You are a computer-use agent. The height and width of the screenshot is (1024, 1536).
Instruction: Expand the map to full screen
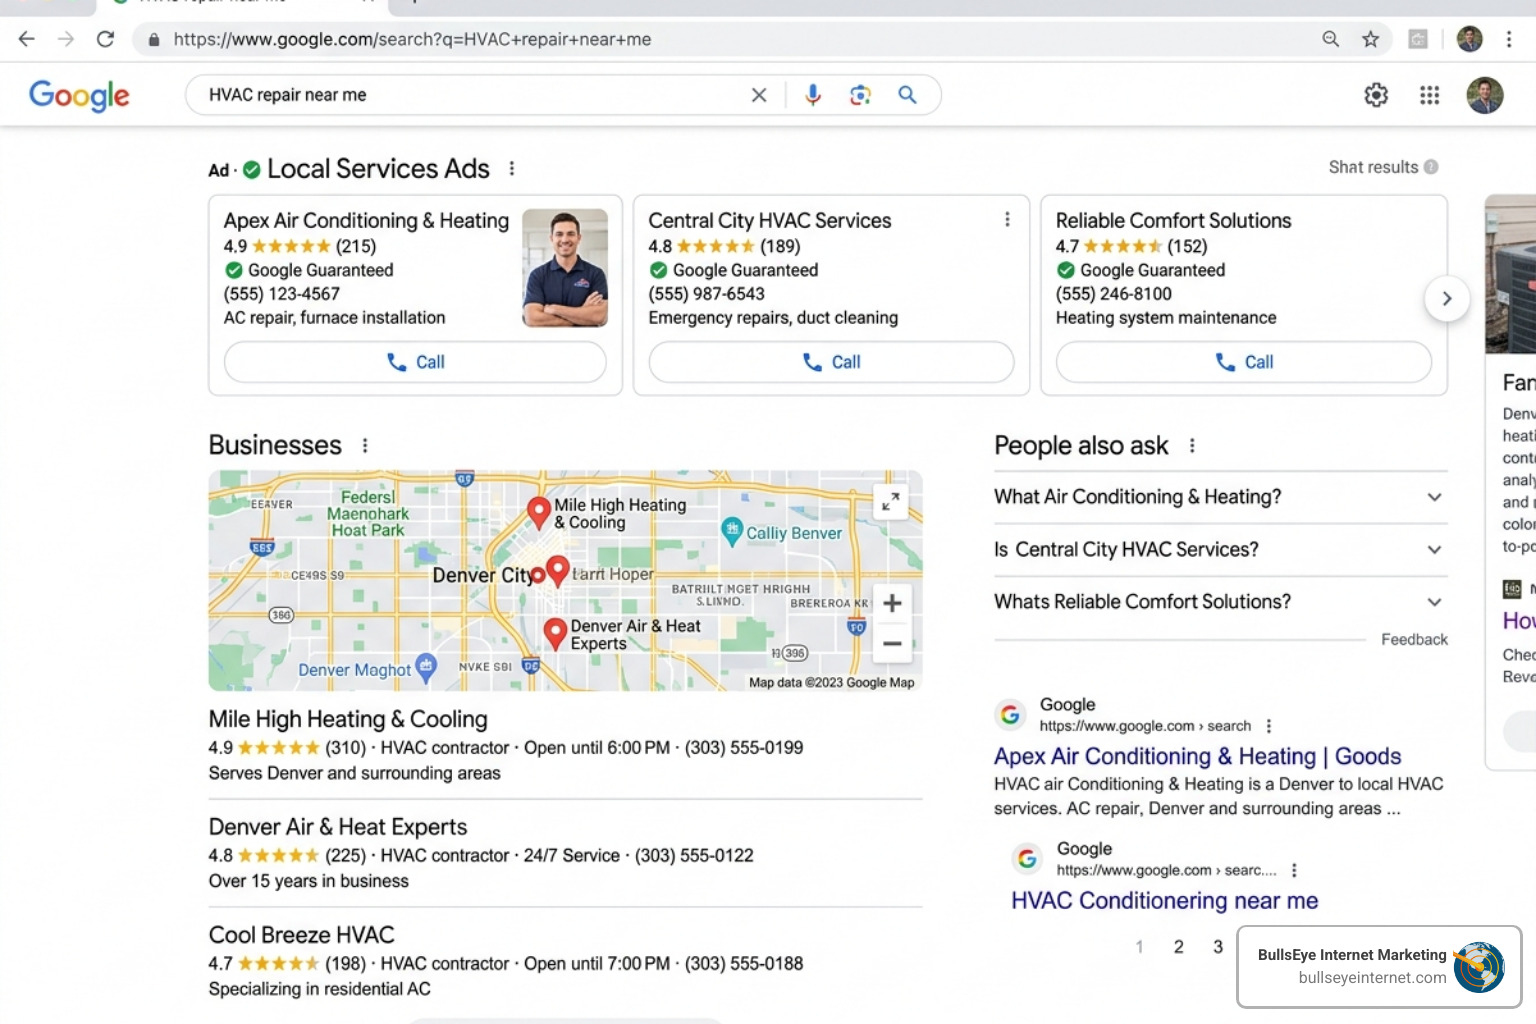(891, 501)
